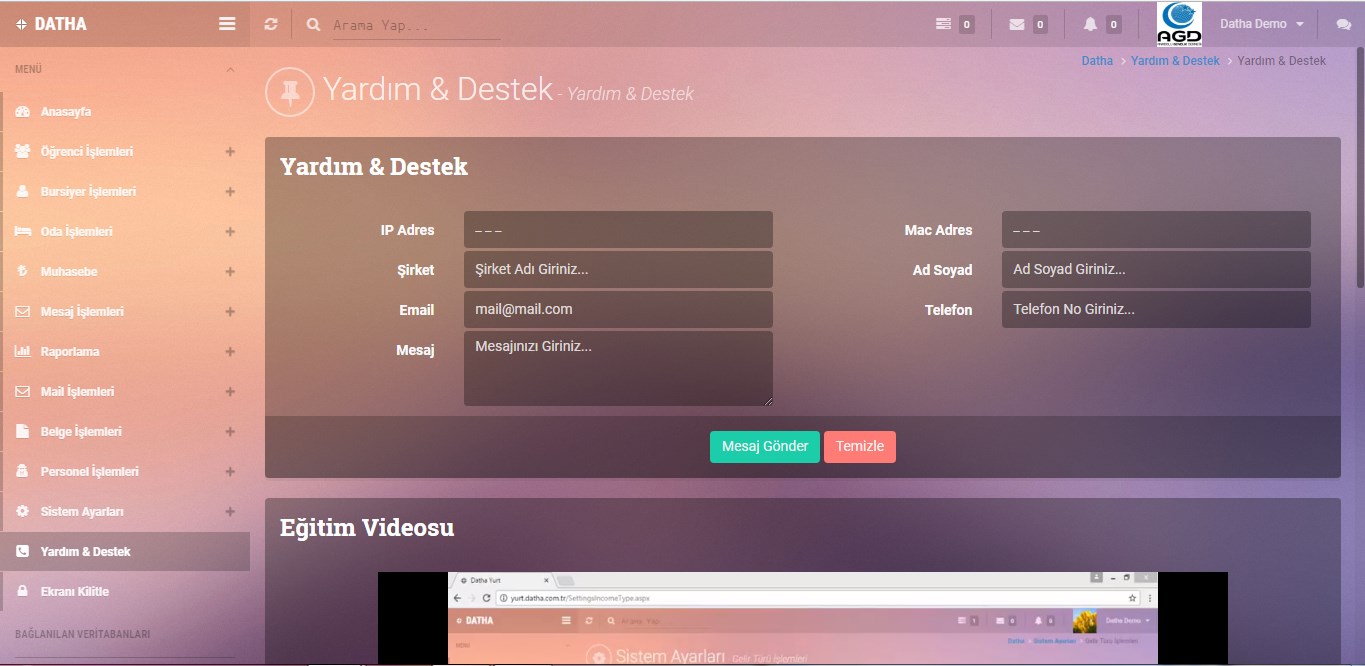Collapse the MENÜ section chevron
The image size is (1365, 666).
pyautogui.click(x=230, y=70)
